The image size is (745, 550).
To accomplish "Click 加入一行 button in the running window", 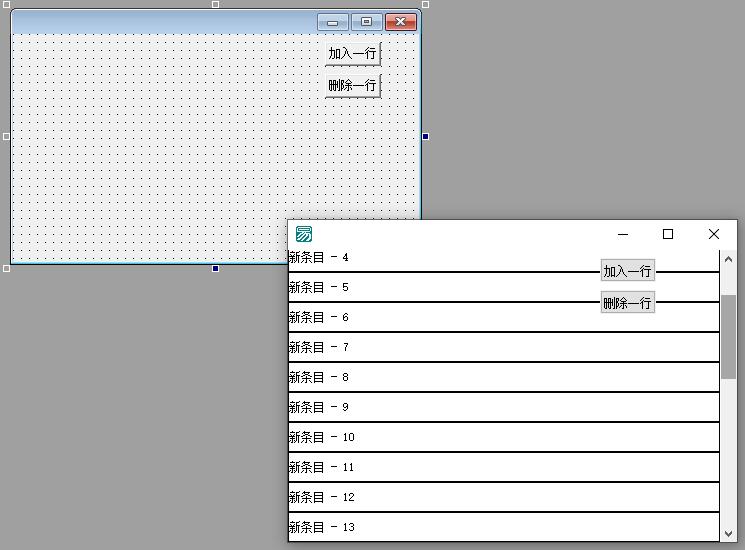I will [x=628, y=271].
